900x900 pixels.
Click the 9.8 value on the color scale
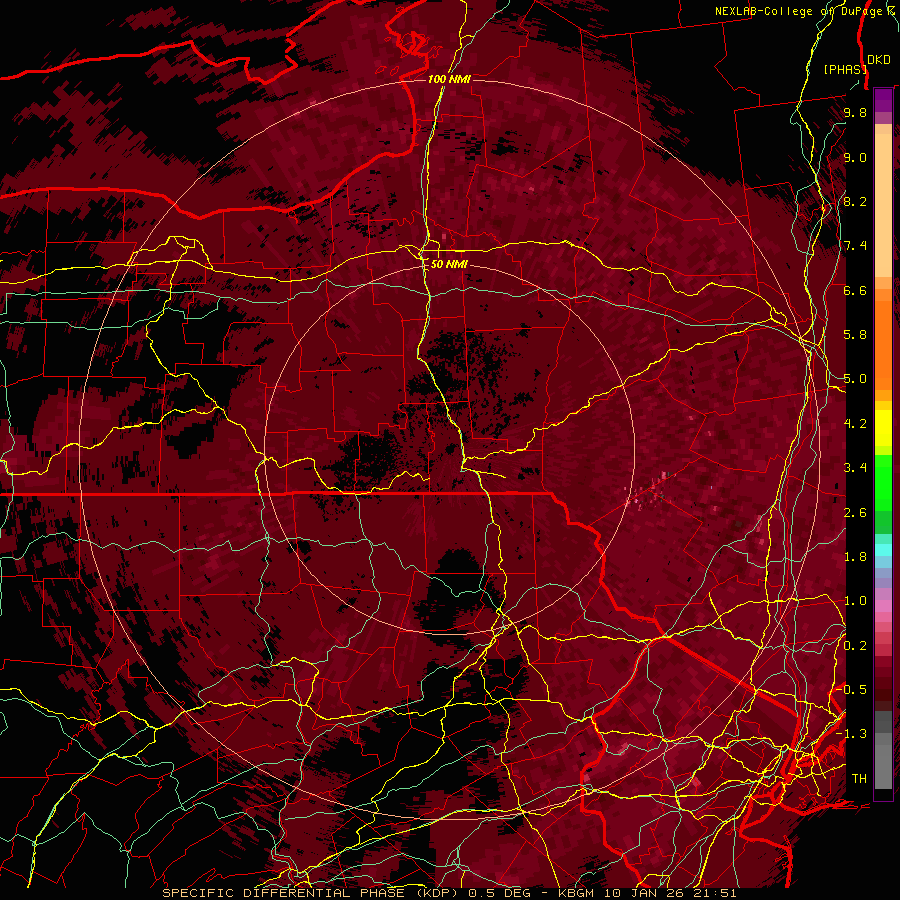pos(855,112)
